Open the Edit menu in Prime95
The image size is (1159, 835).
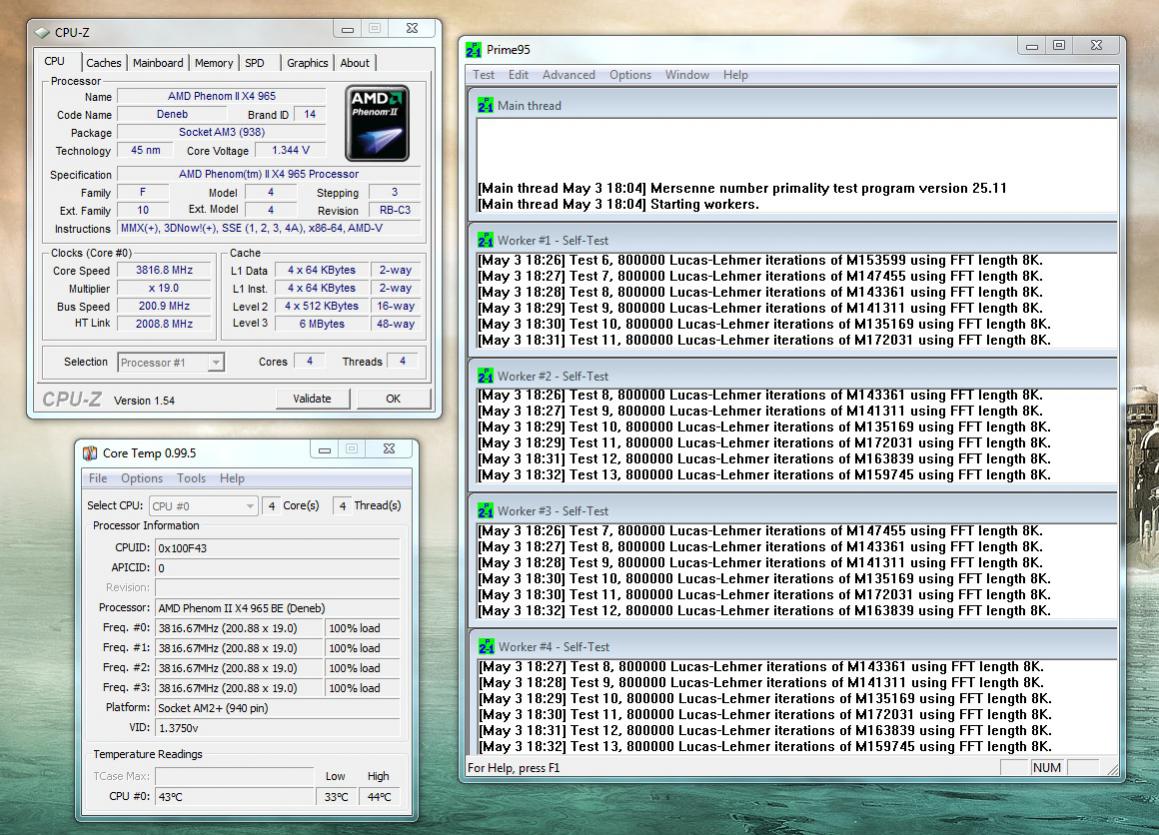pyautogui.click(x=518, y=75)
